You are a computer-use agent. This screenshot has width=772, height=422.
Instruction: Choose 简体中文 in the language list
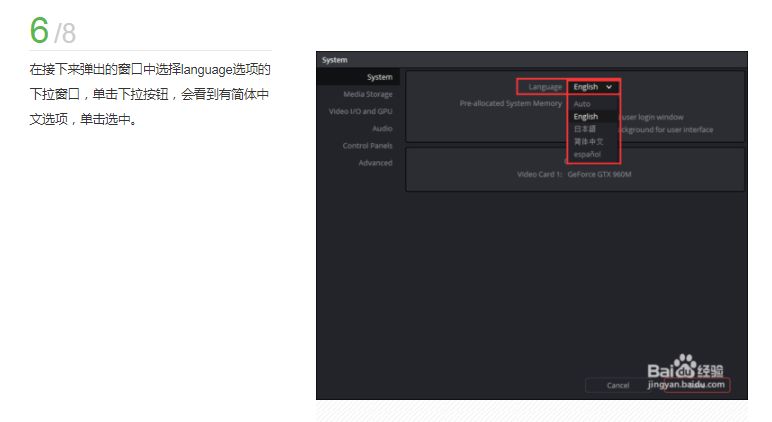click(588, 142)
